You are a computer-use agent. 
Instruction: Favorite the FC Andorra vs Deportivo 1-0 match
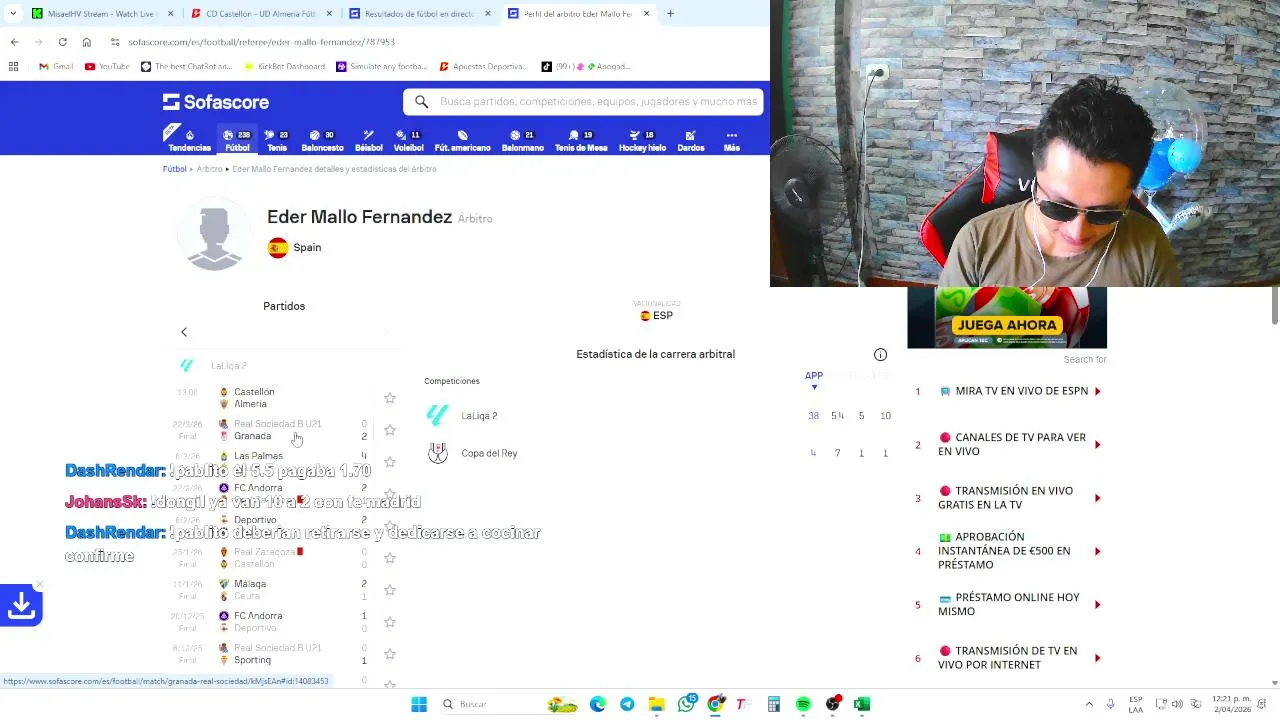pyautogui.click(x=390, y=622)
